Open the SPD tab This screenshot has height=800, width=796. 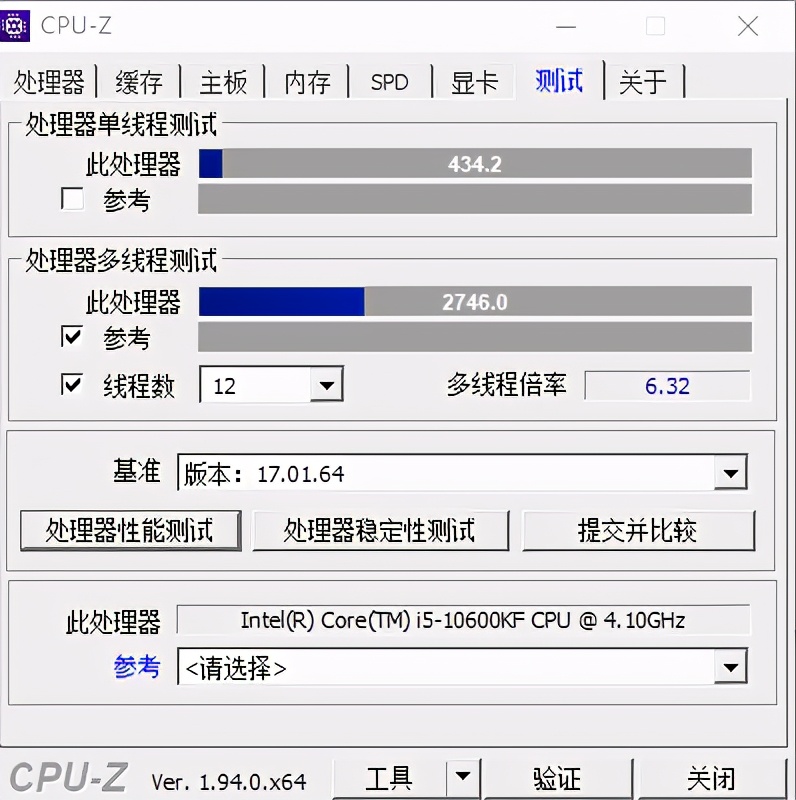pyautogui.click(x=390, y=82)
